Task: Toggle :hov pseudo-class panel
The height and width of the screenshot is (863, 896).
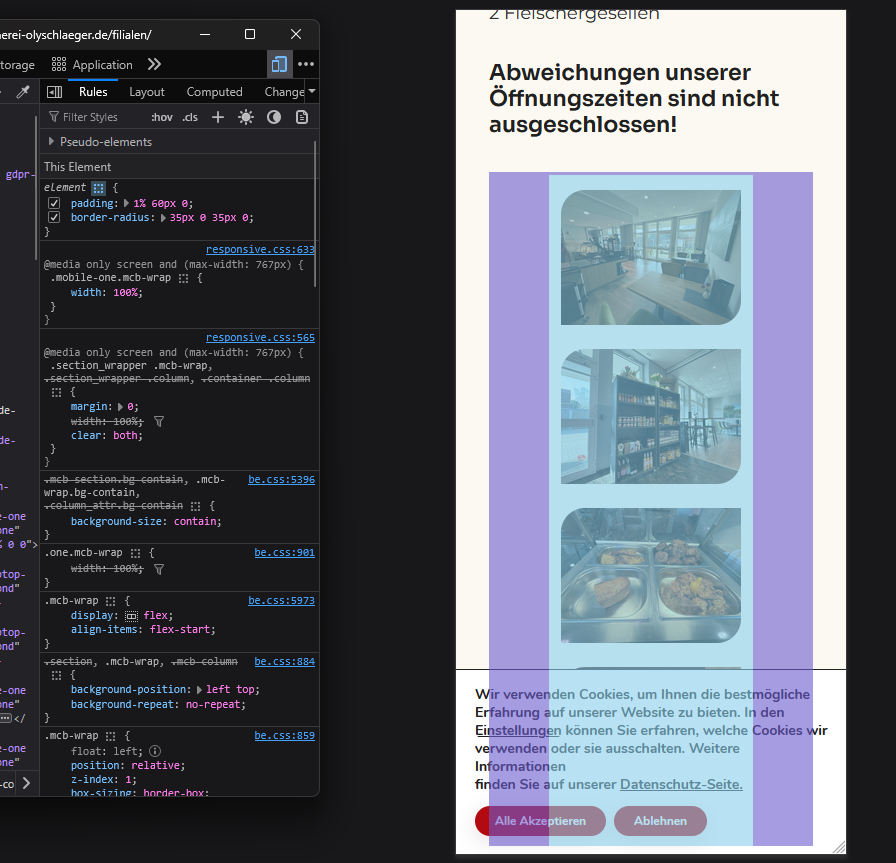Action: pos(161,117)
